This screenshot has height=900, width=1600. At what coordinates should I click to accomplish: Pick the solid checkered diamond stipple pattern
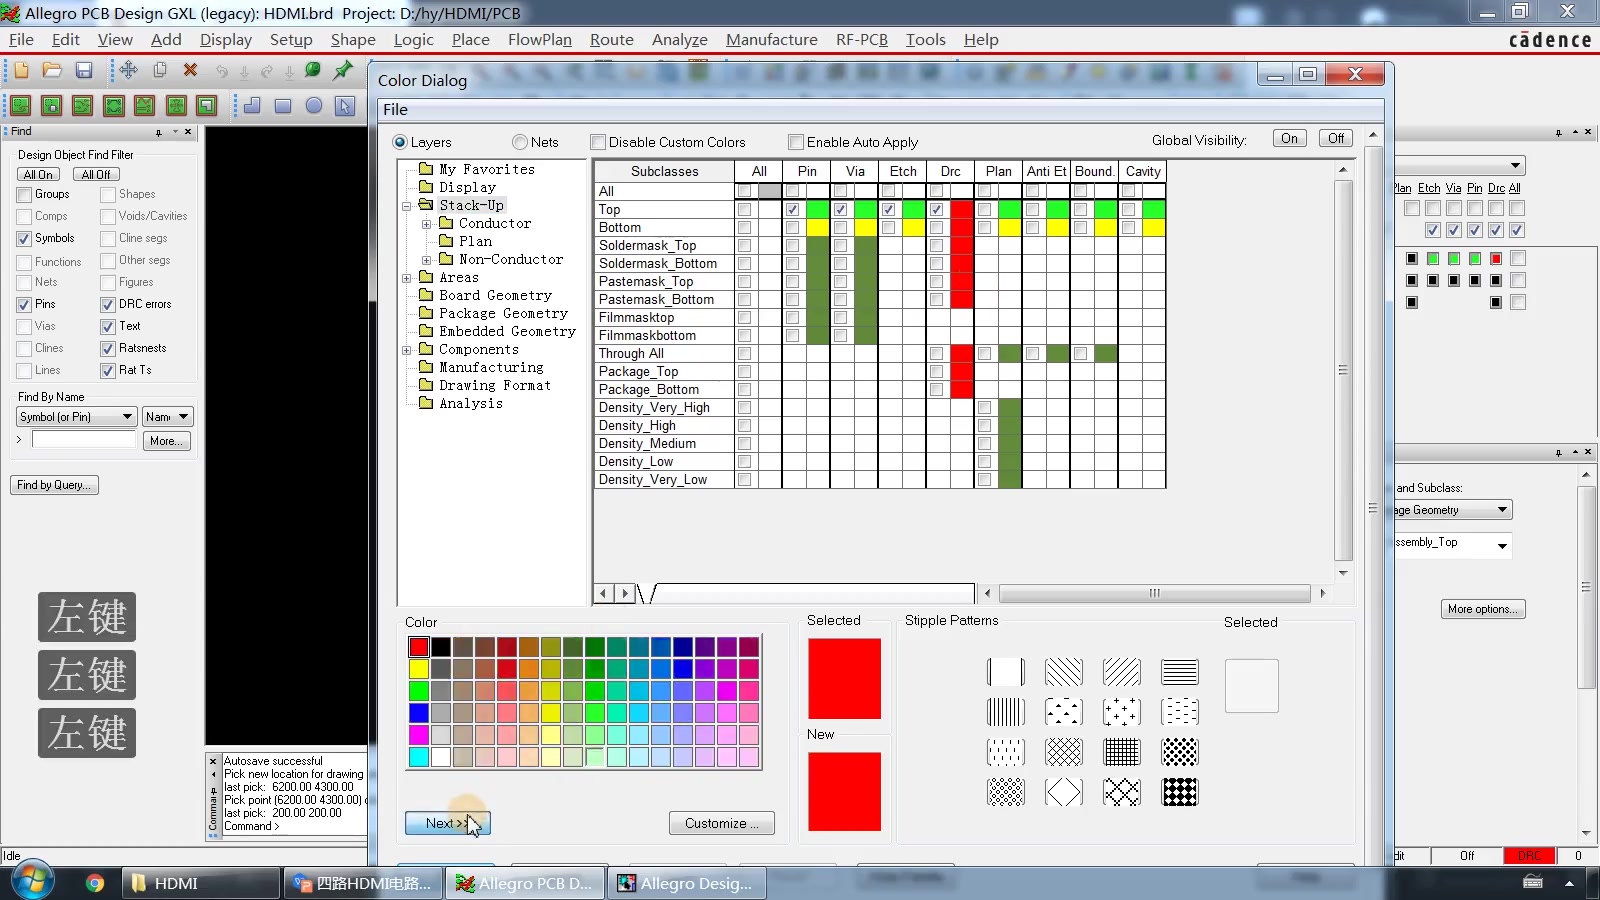pyautogui.click(x=1180, y=792)
